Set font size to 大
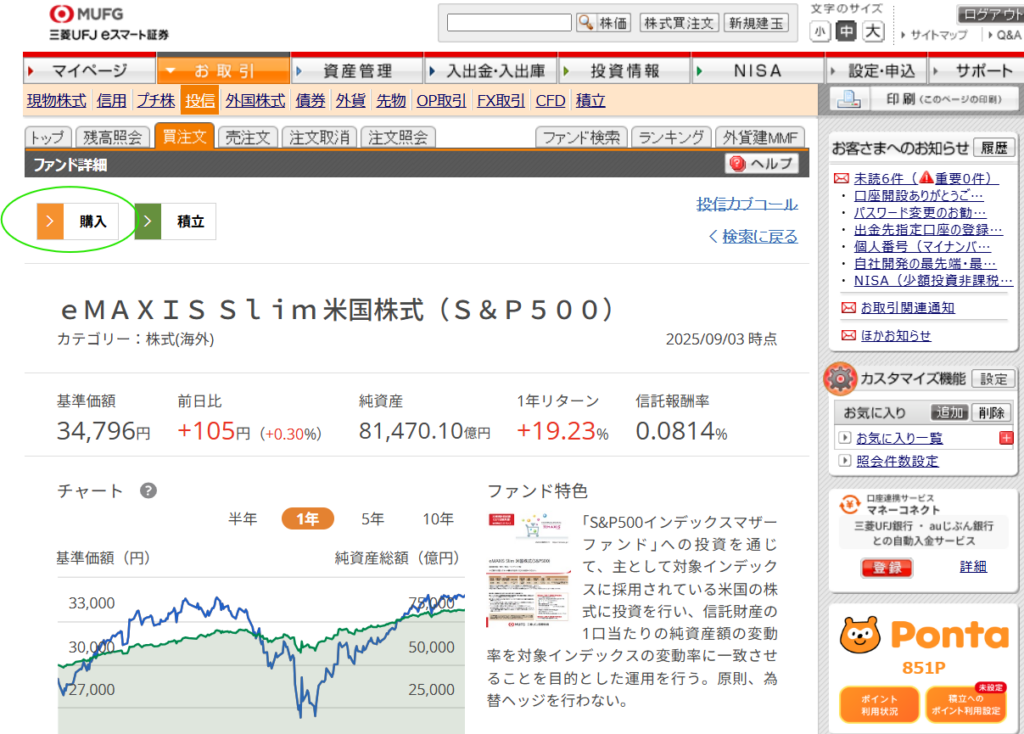This screenshot has width=1024, height=734. point(873,31)
